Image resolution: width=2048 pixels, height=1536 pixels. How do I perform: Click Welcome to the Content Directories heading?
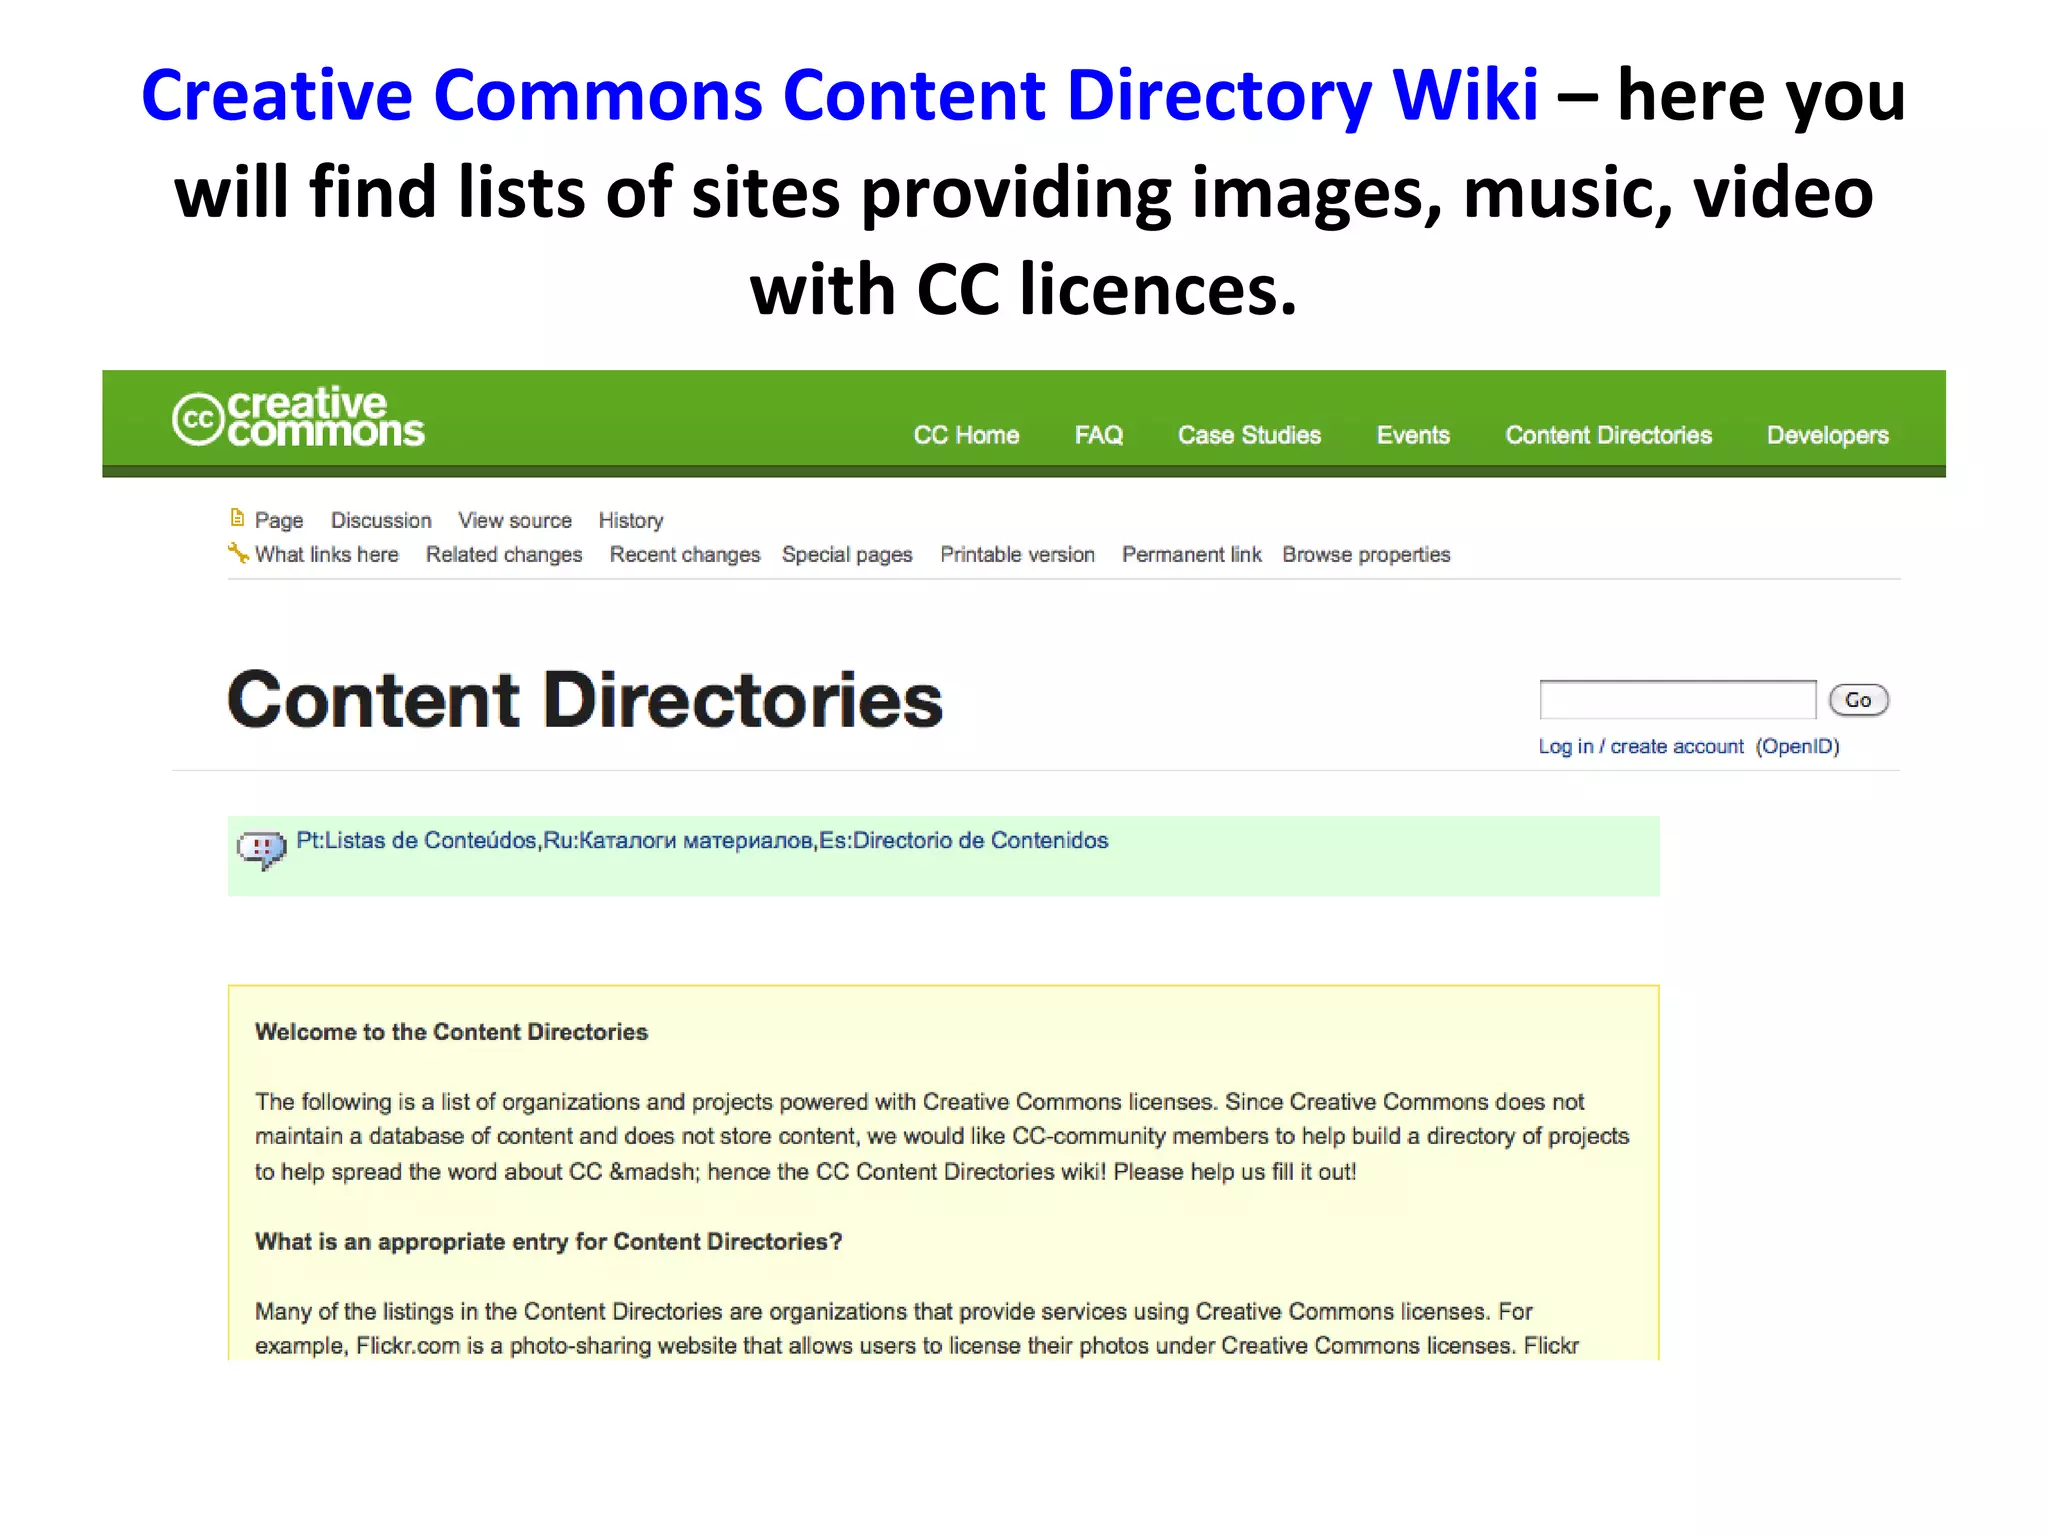point(451,1032)
